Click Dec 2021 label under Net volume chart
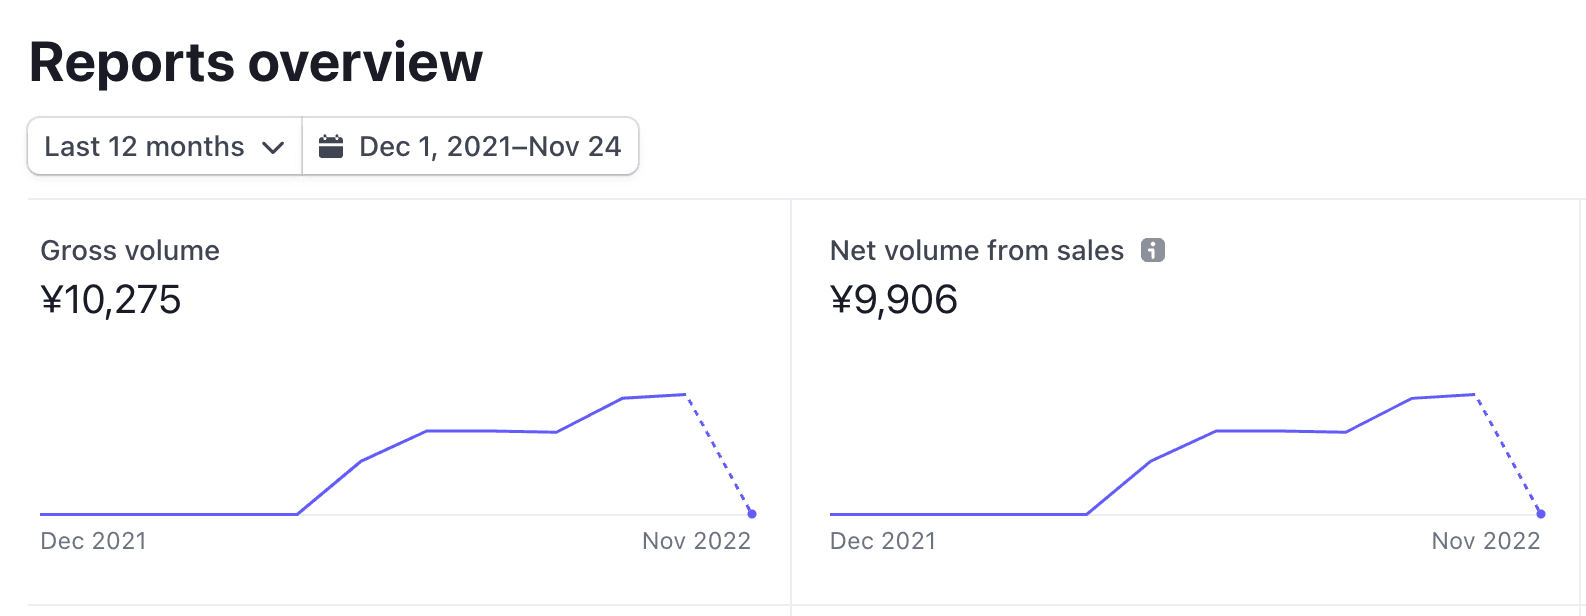This screenshot has width=1586, height=616. coord(883,541)
